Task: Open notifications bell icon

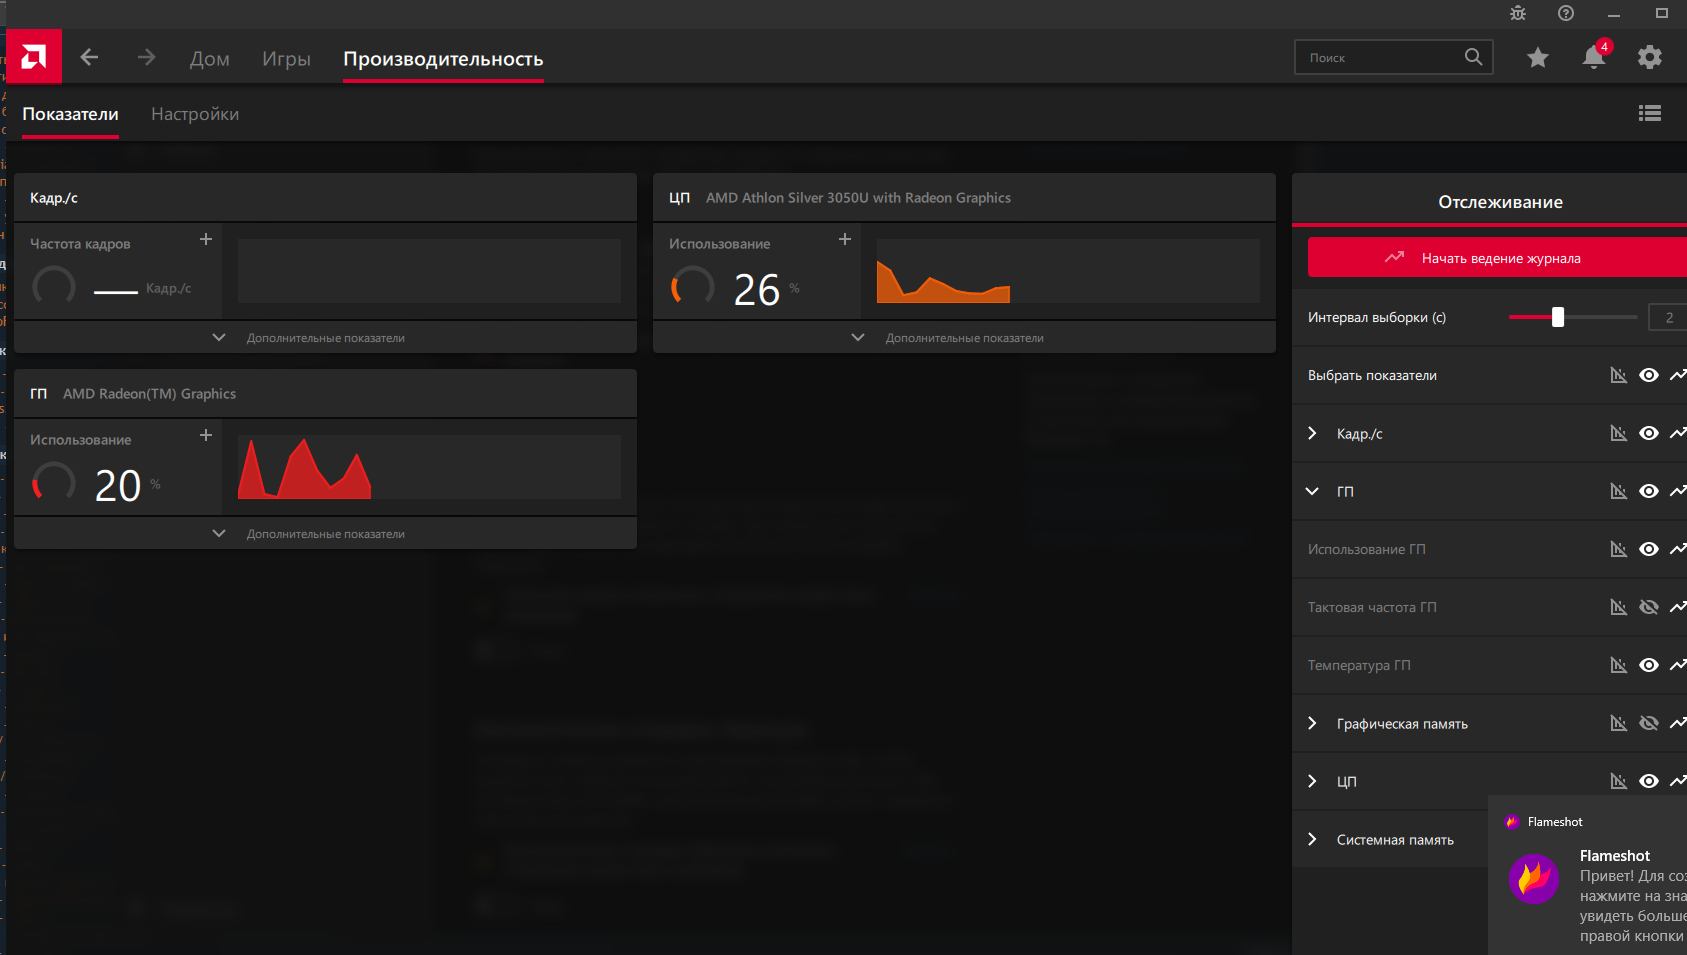Action: (1594, 57)
